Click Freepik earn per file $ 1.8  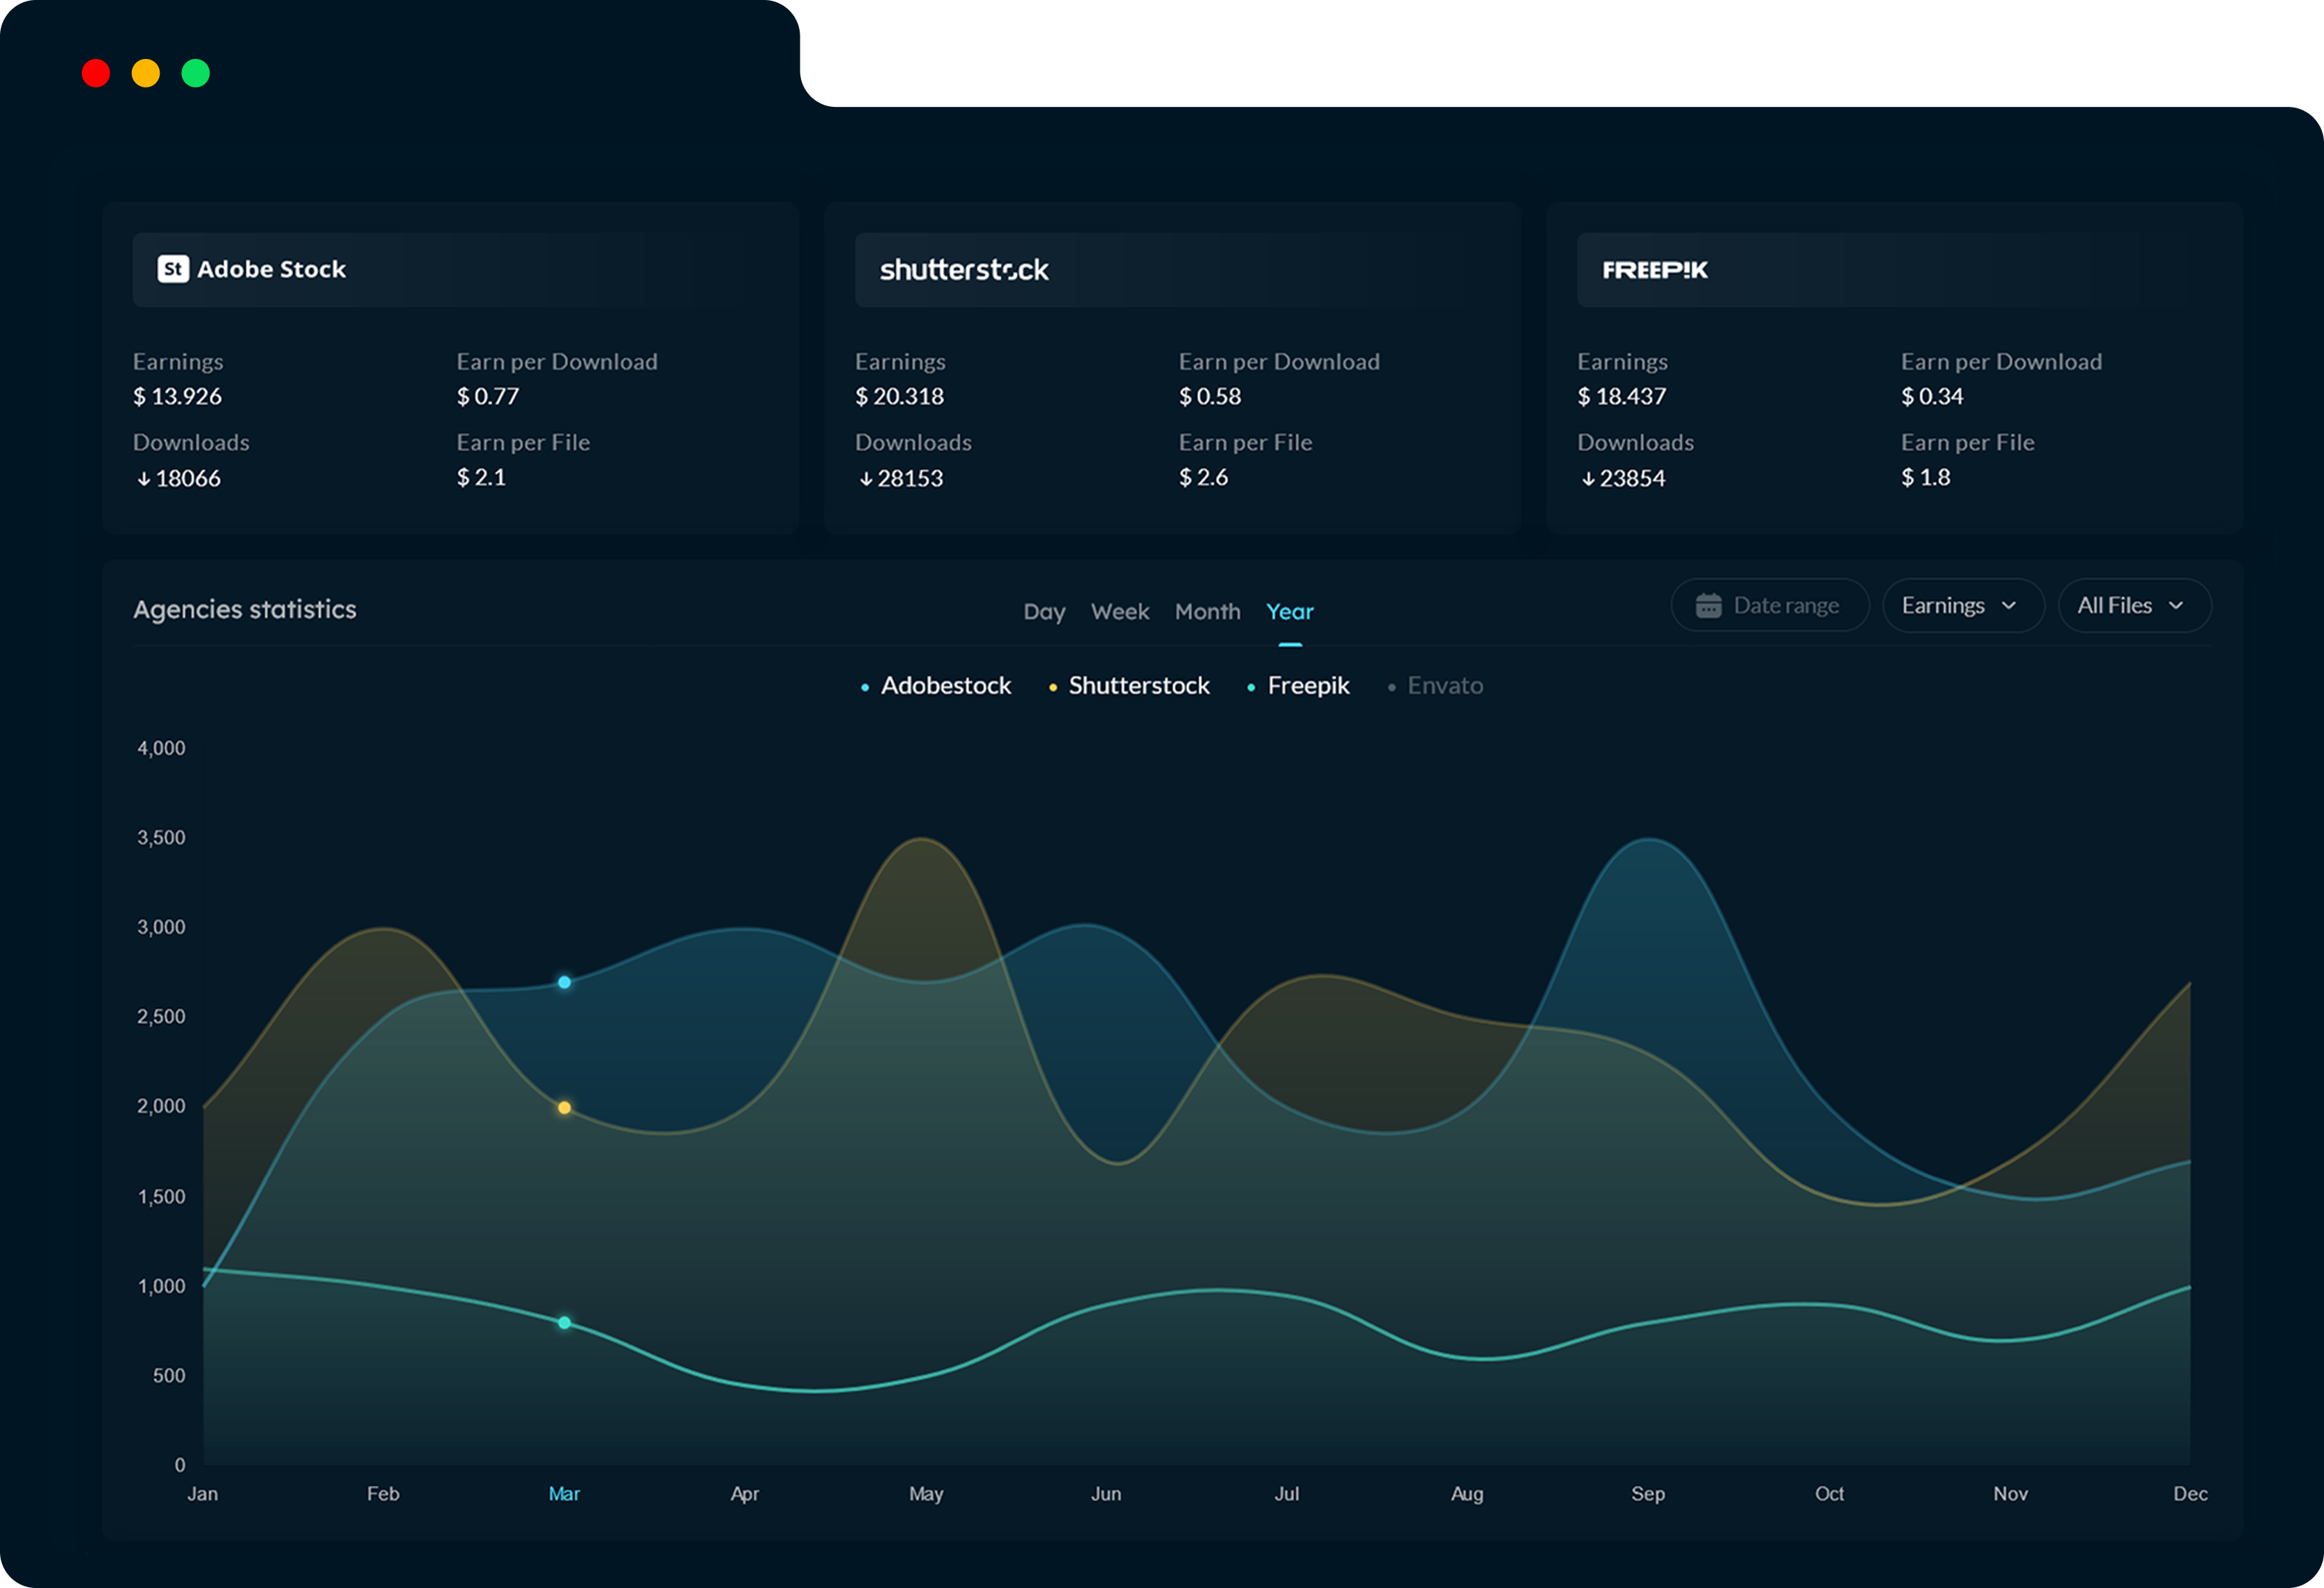tap(1925, 478)
